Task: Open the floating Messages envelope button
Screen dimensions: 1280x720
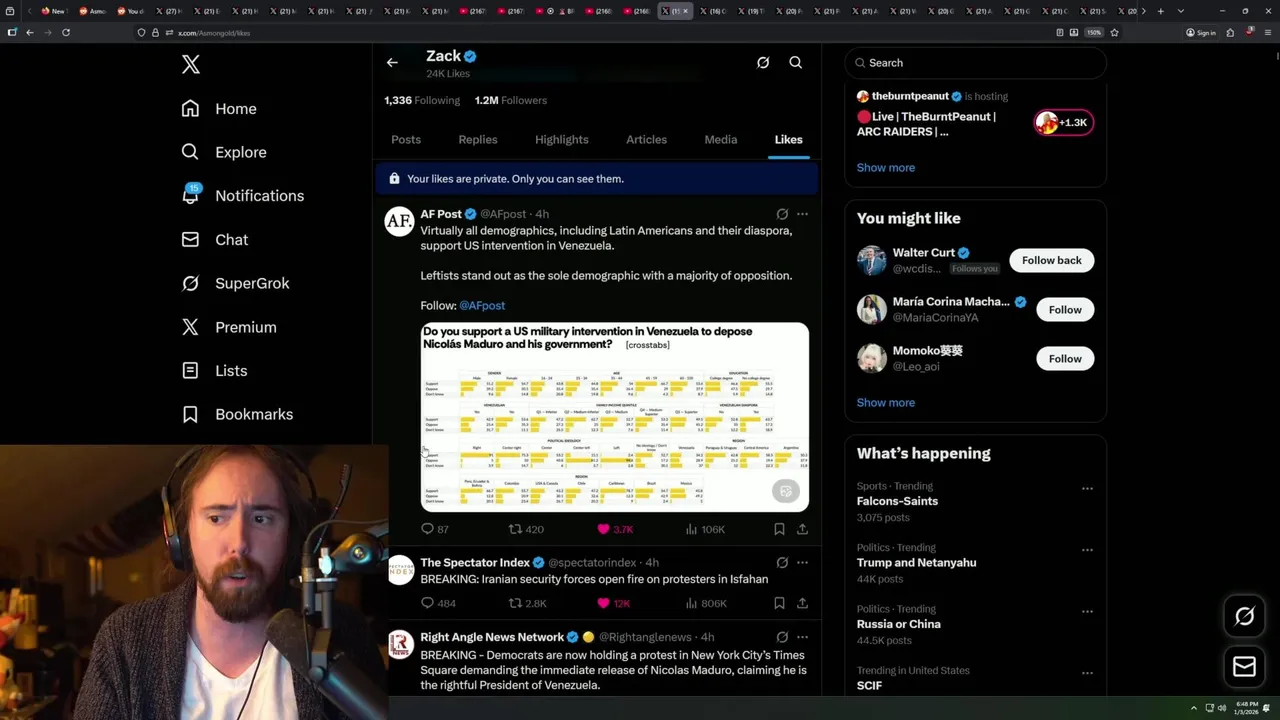Action: (x=1244, y=667)
